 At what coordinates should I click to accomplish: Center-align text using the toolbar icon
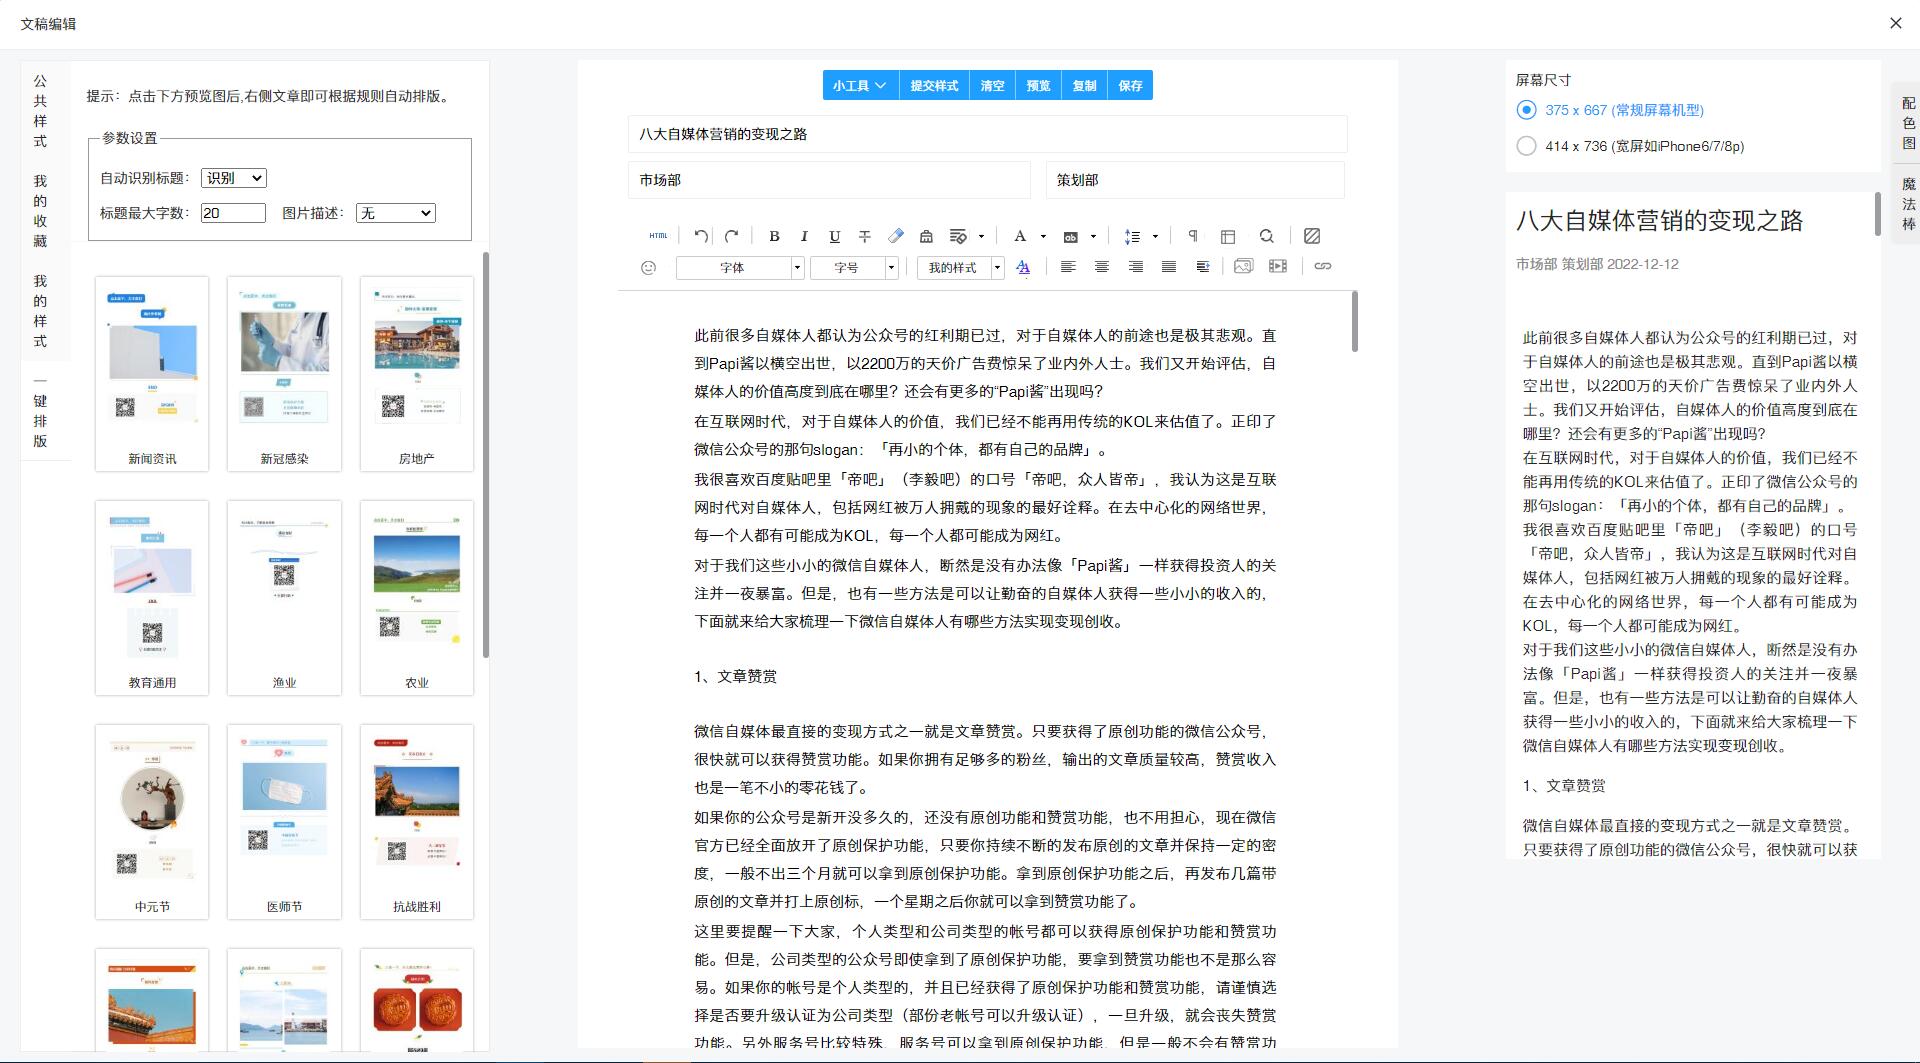pyautogui.click(x=1101, y=266)
